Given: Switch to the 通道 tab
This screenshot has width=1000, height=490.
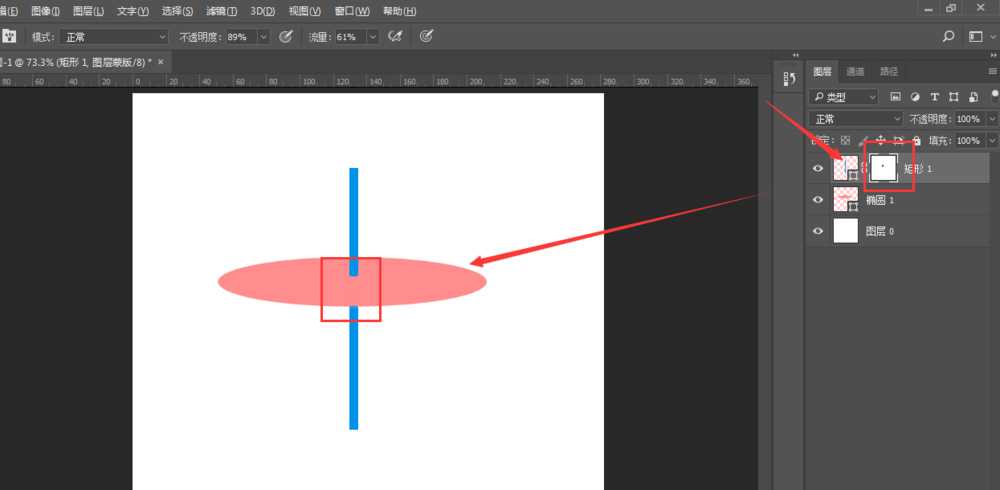Looking at the screenshot, I should (855, 72).
